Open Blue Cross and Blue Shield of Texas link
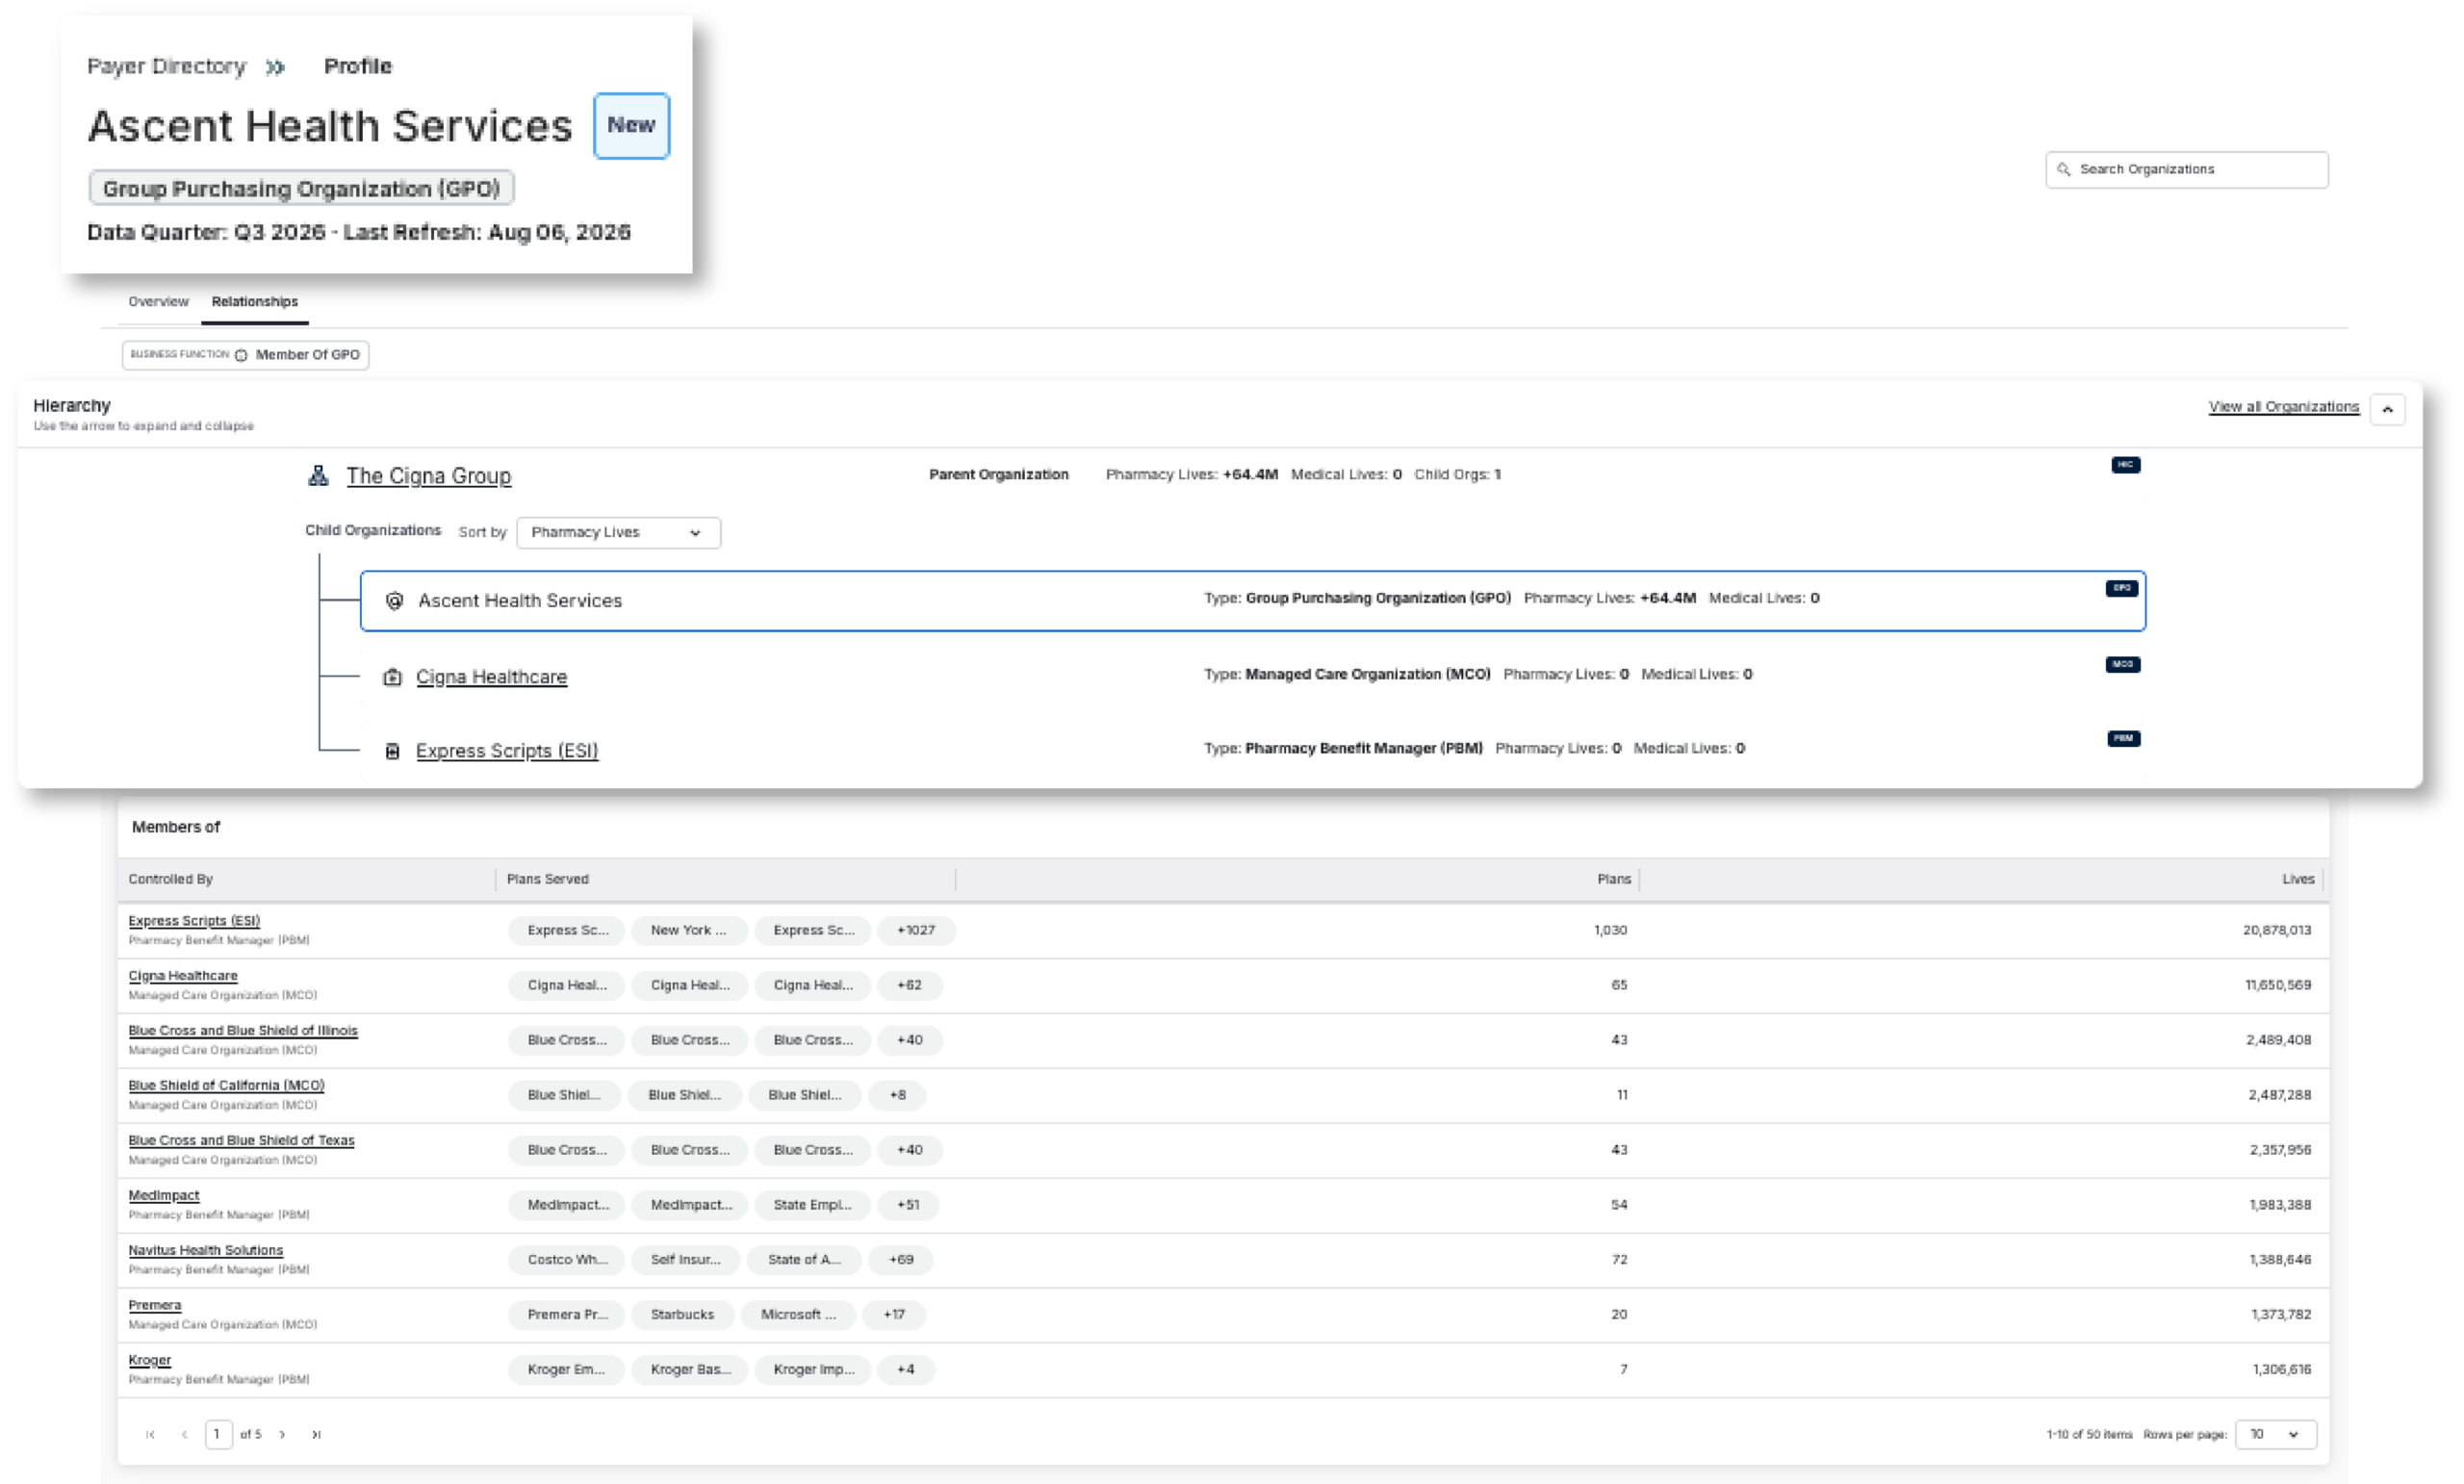The height and width of the screenshot is (1484, 2464). tap(241, 1141)
